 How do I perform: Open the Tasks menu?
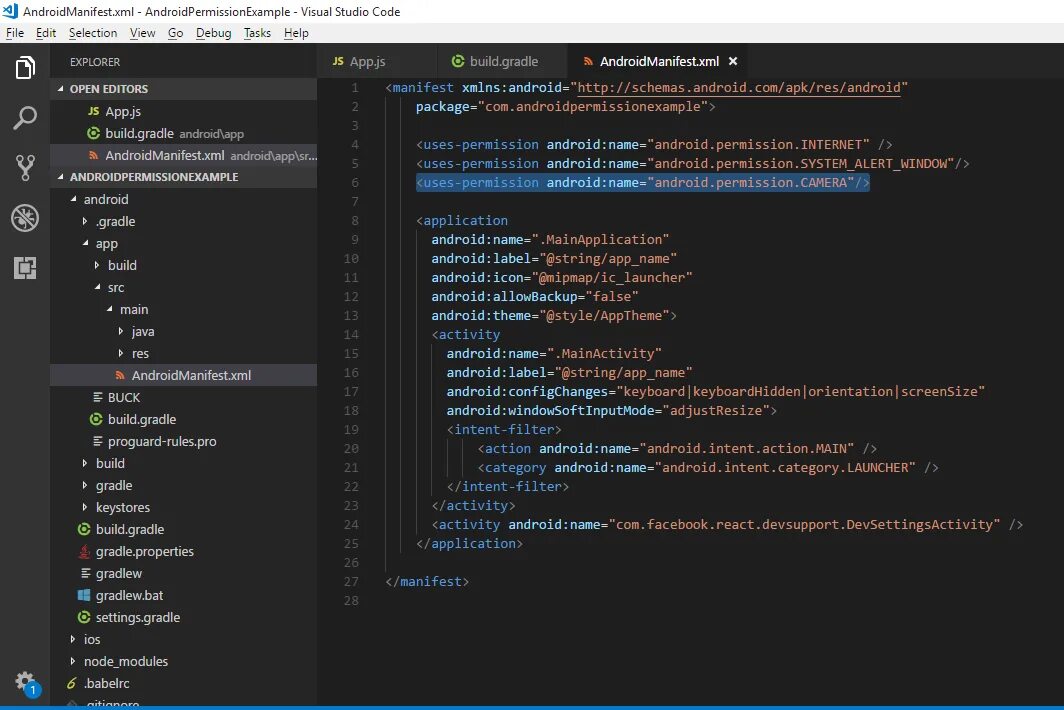tap(257, 33)
